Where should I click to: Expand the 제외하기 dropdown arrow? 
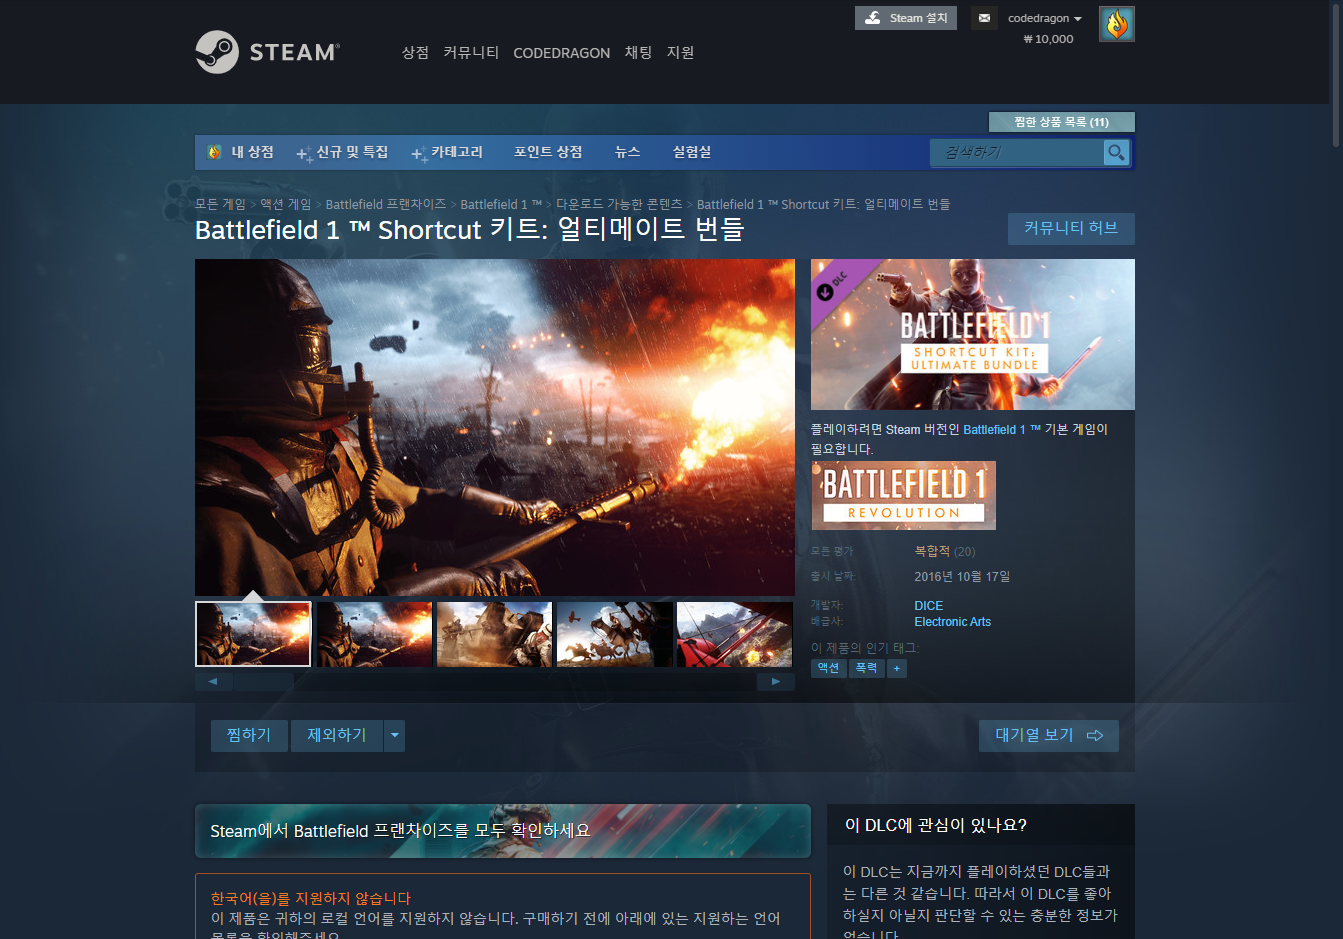coord(394,736)
